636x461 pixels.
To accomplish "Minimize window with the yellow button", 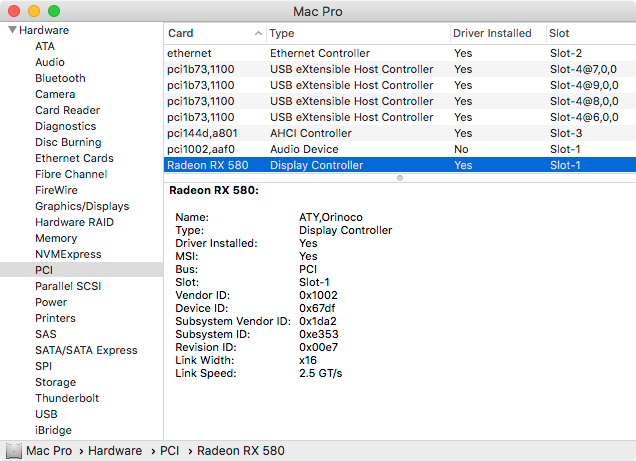I will click(x=34, y=11).
